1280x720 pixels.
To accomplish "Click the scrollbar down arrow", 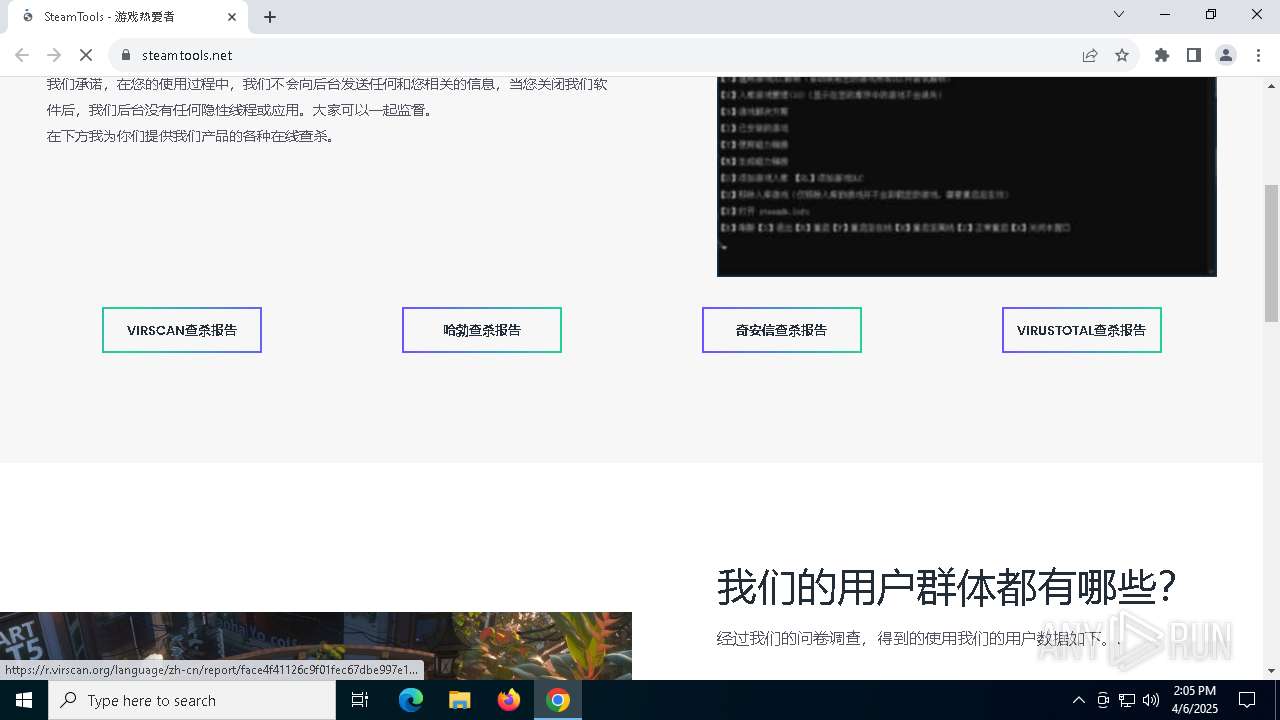I will tap(1272, 671).
